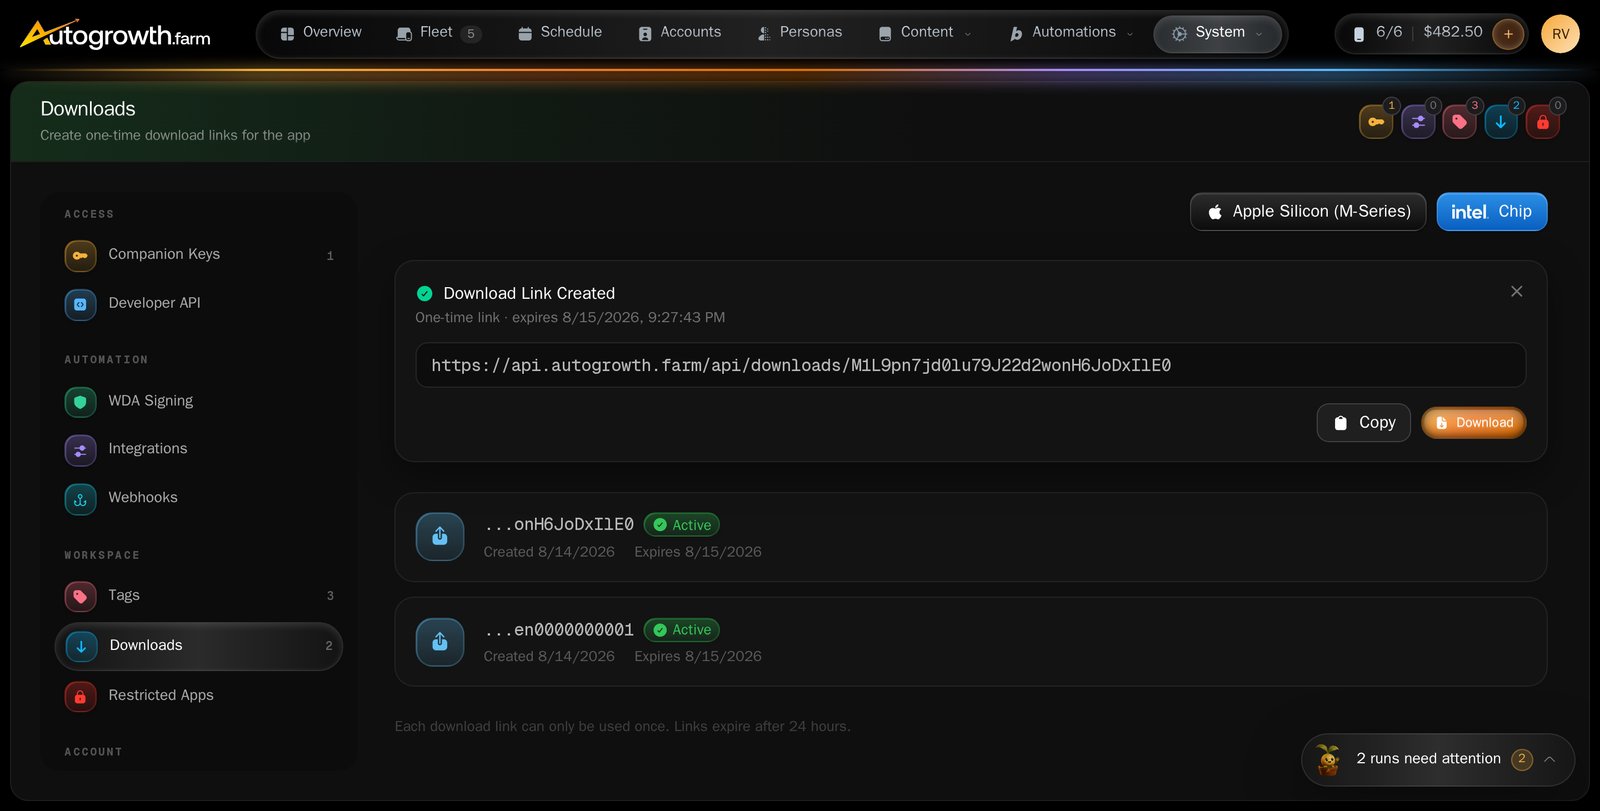
Task: Click the green check success icon
Action: [424, 293]
